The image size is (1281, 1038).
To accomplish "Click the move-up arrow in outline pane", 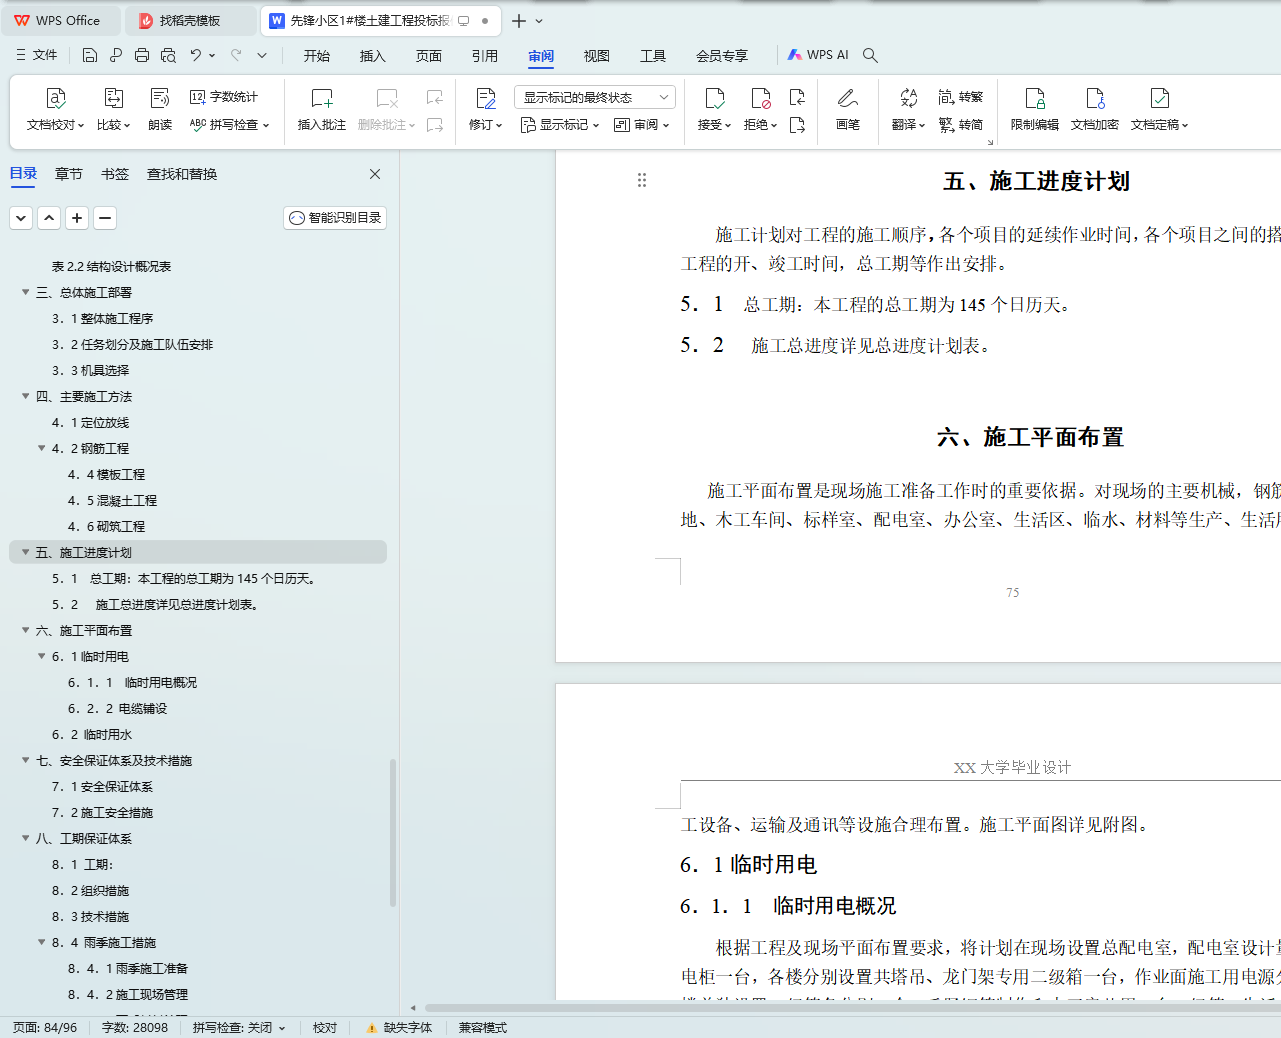I will click(49, 217).
